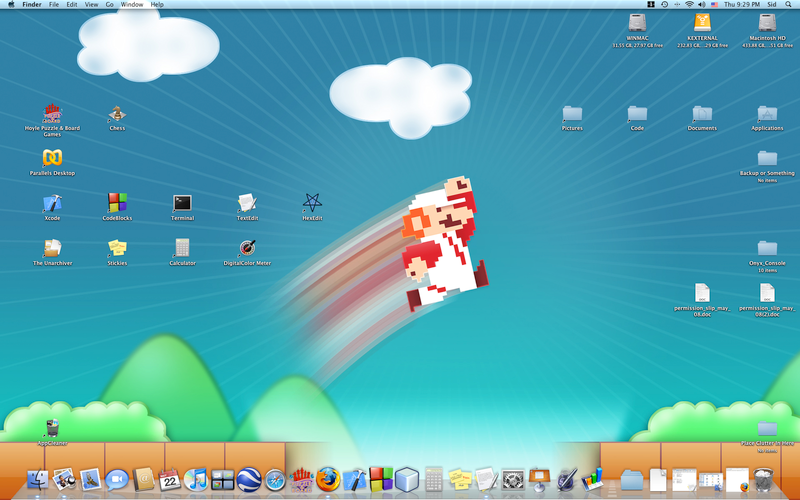Viewport: 800px width, 500px height.
Task: Open the Xcode desktop icon
Action: tap(52, 203)
